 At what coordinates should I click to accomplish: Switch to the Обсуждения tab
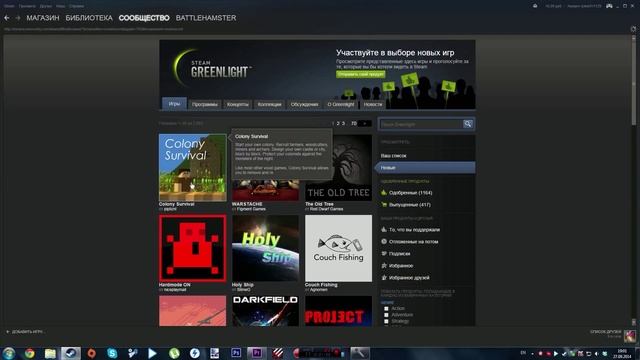point(304,104)
